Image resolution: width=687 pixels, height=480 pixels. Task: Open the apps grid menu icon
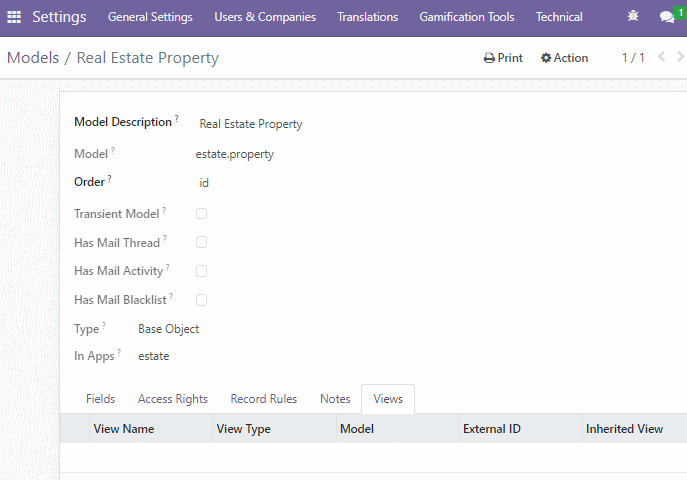coord(14,17)
